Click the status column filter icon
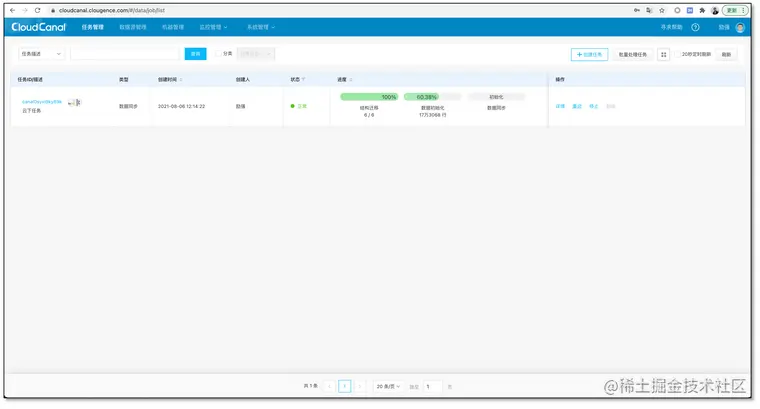The height and width of the screenshot is (409, 760). tap(303, 79)
